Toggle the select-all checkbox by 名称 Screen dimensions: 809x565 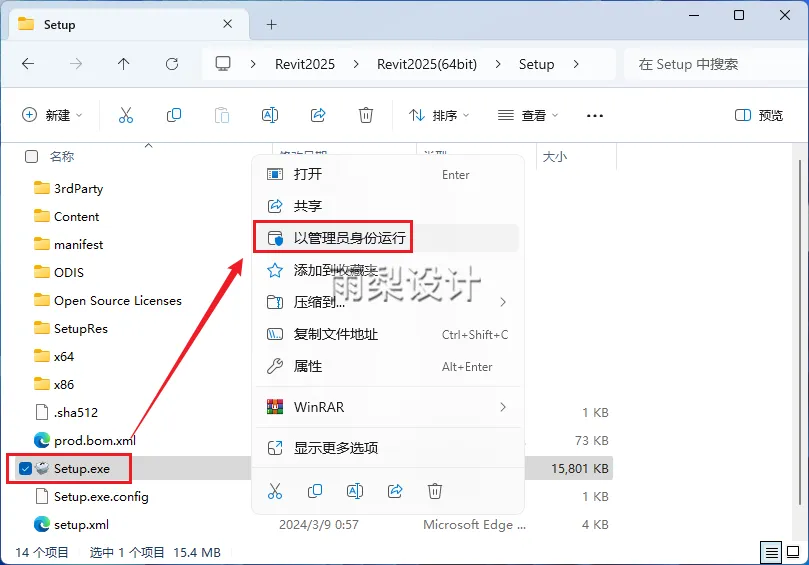[x=31, y=156]
